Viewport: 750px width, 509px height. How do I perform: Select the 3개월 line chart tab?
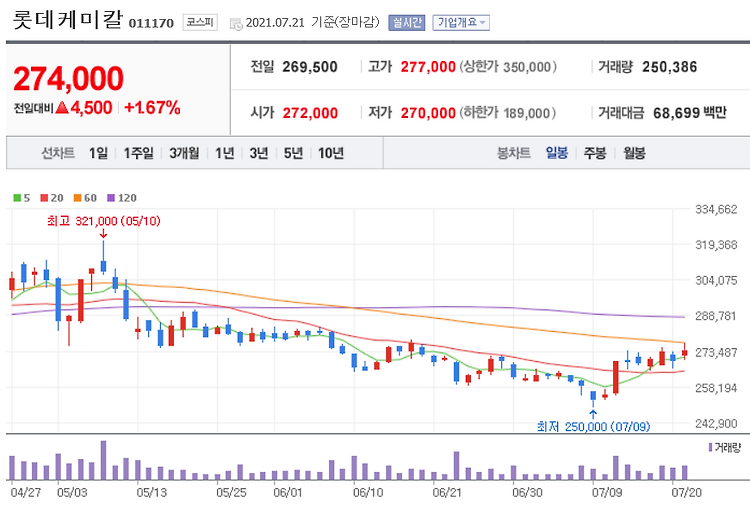point(184,153)
